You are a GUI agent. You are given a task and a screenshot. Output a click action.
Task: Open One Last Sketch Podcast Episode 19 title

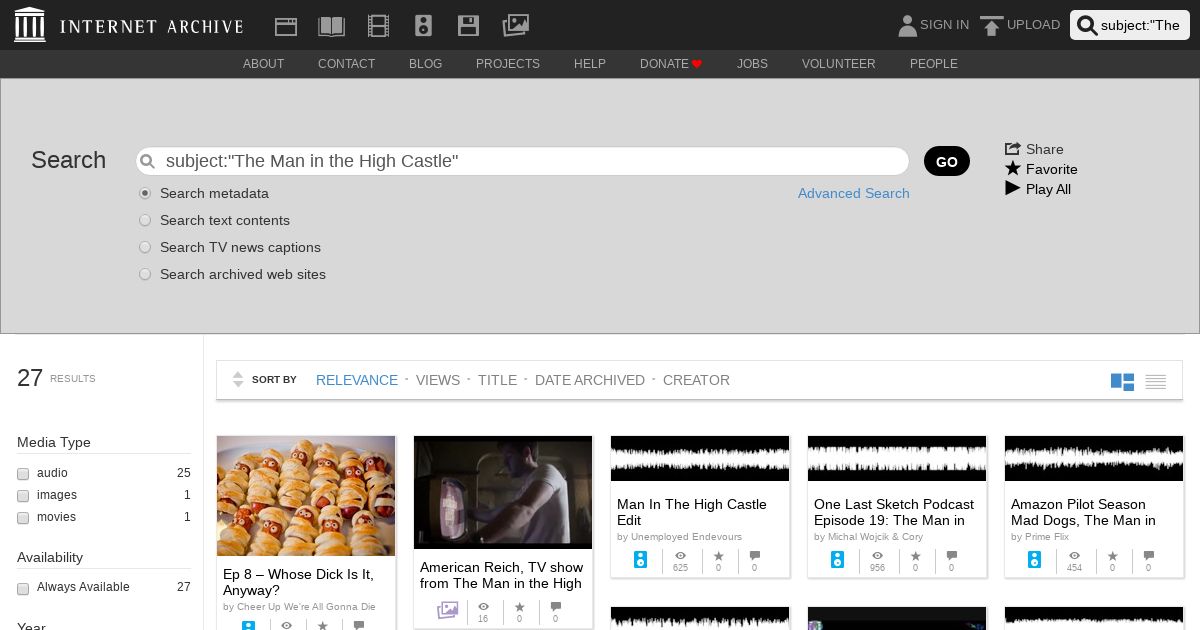point(894,512)
